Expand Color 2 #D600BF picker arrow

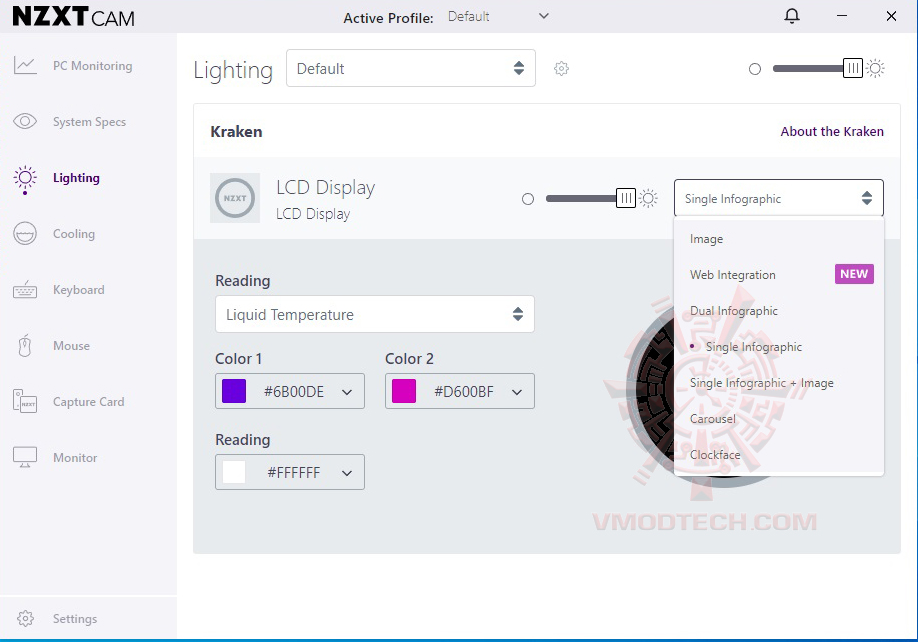516,392
